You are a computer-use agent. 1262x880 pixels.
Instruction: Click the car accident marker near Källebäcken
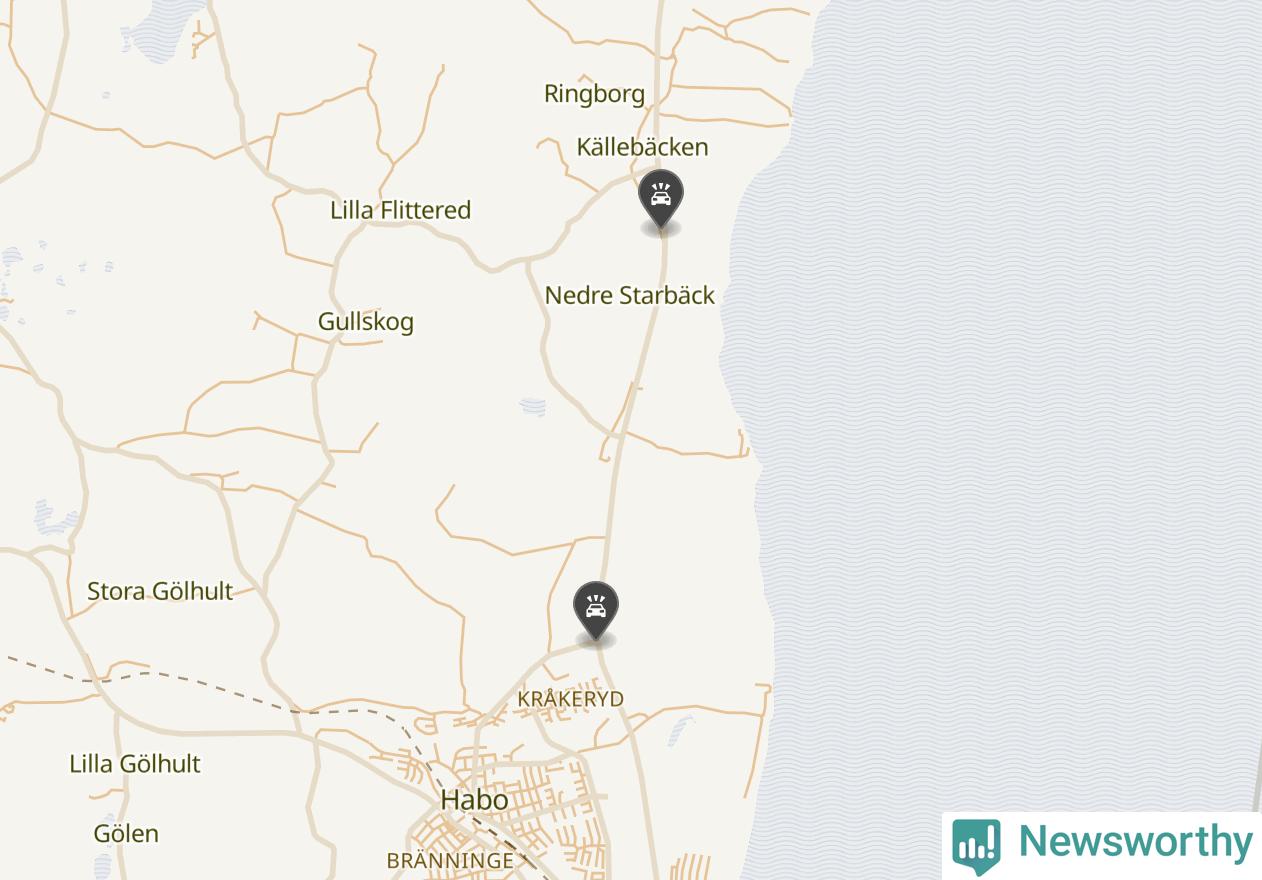pyautogui.click(x=660, y=199)
